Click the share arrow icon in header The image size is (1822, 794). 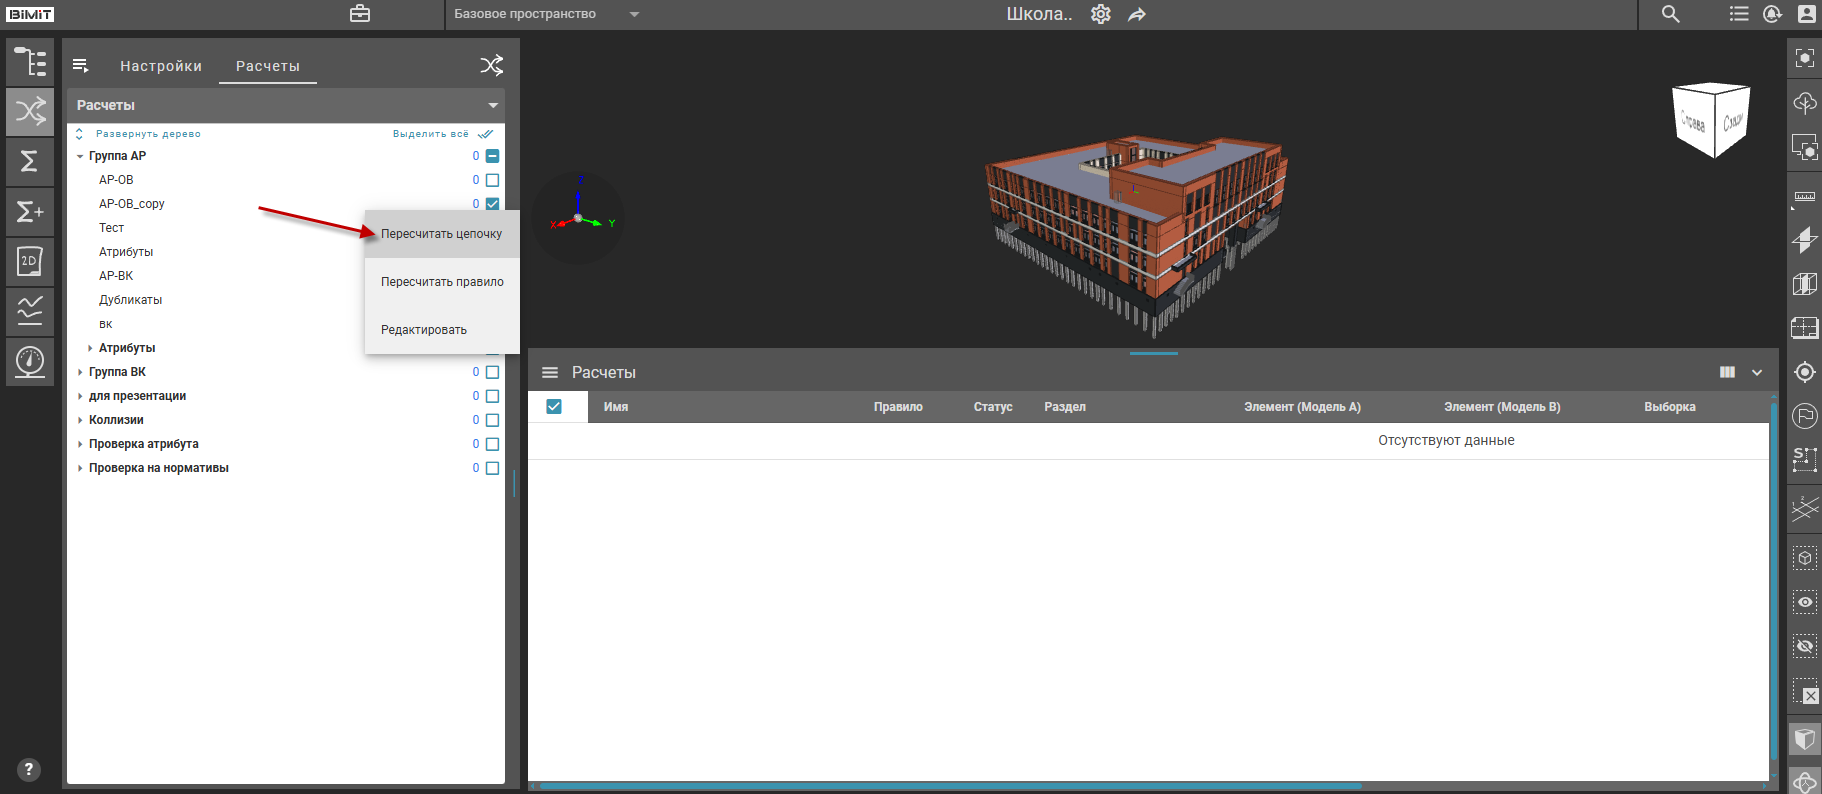coord(1137,14)
